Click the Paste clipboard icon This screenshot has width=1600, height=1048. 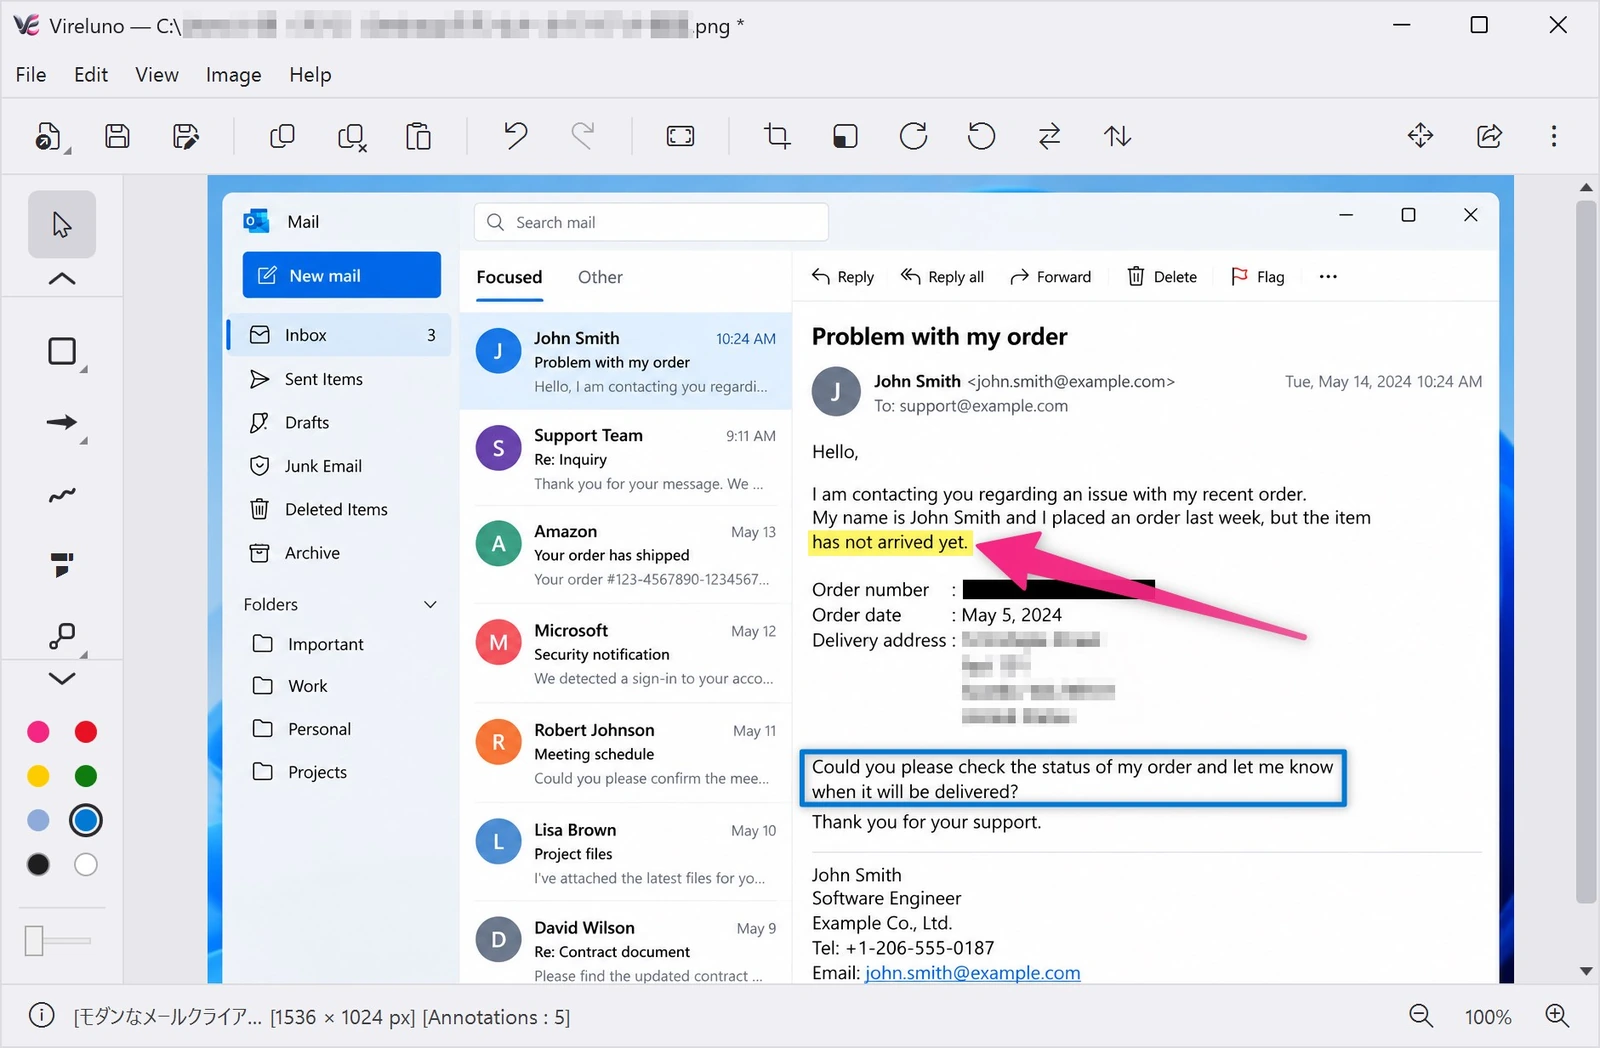click(x=418, y=136)
